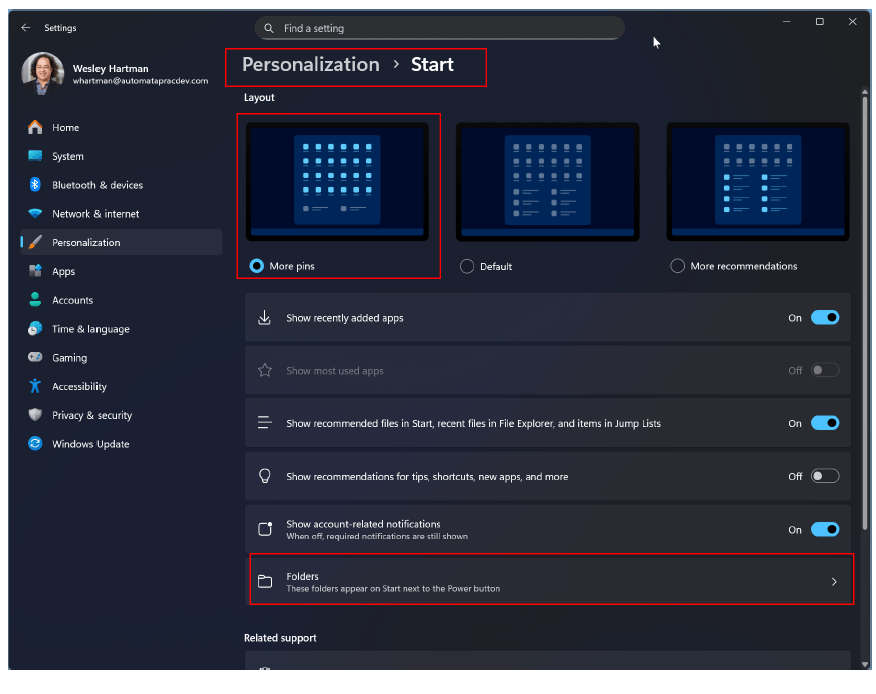The image size is (876, 694).
Task: Choose the More recommendations radio button
Action: tap(678, 267)
